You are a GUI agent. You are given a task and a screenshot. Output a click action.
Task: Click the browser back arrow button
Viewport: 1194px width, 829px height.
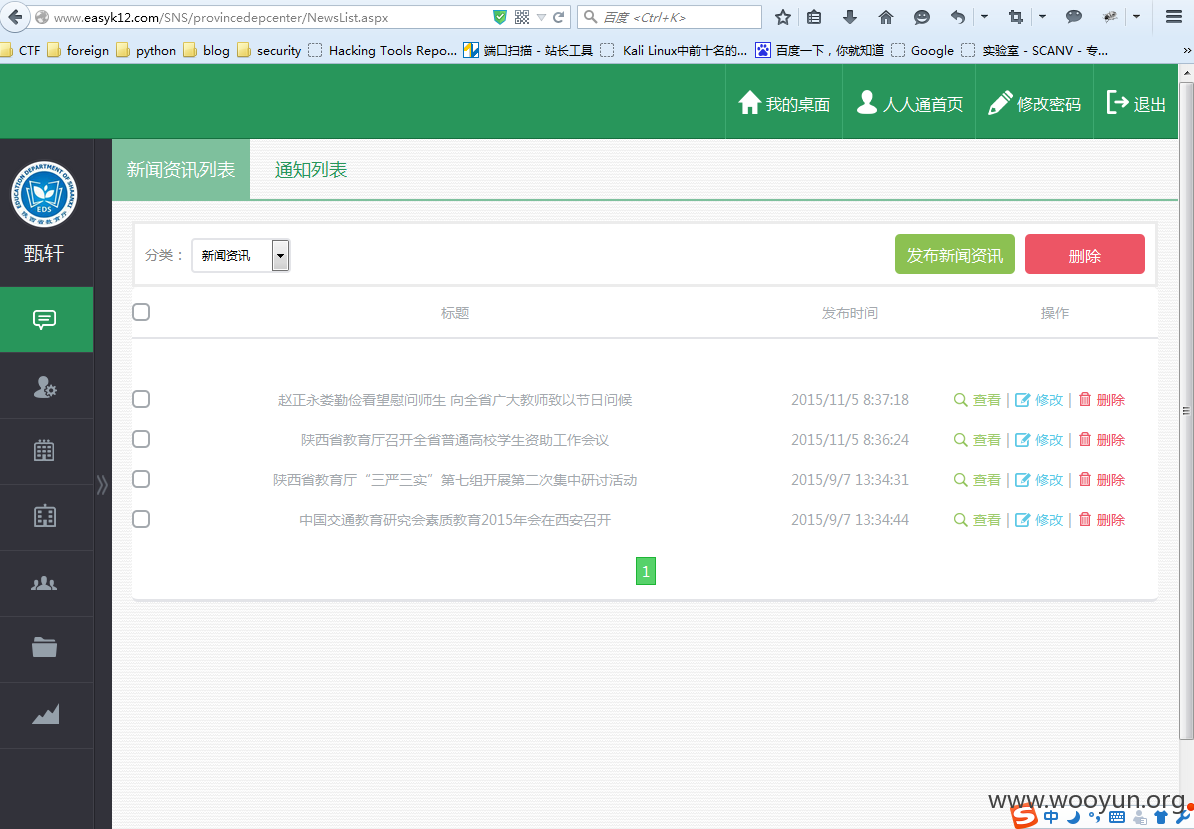tap(15, 17)
